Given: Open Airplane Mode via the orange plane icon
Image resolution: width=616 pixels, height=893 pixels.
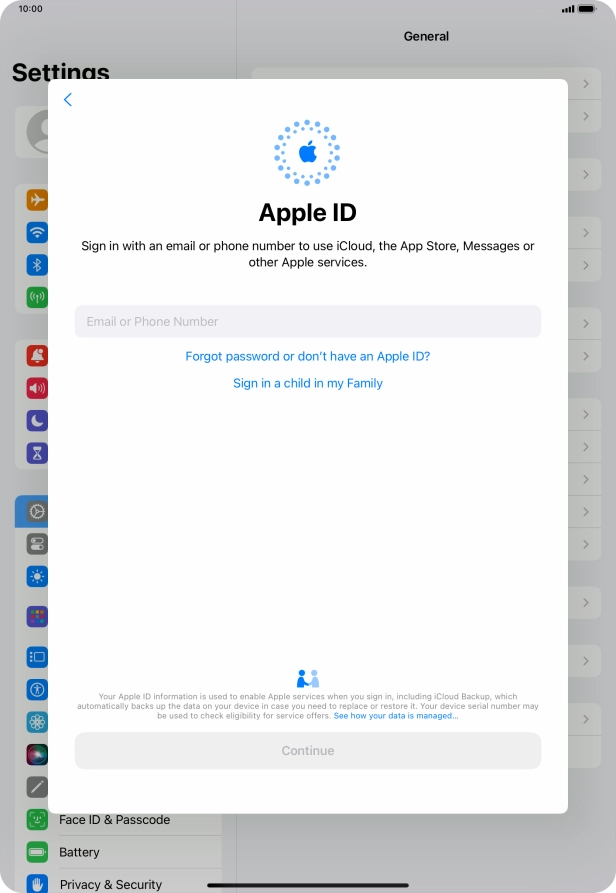Looking at the screenshot, I should click(37, 200).
